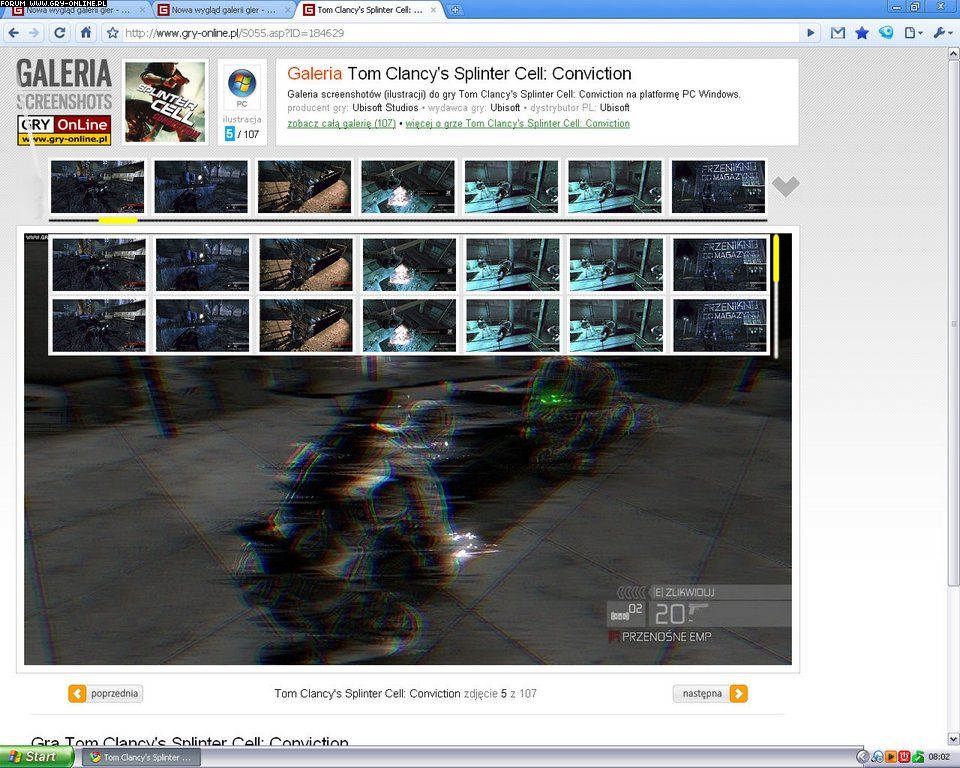960x768 pixels.
Task: Go to the next image with następna
Action: click(710, 693)
